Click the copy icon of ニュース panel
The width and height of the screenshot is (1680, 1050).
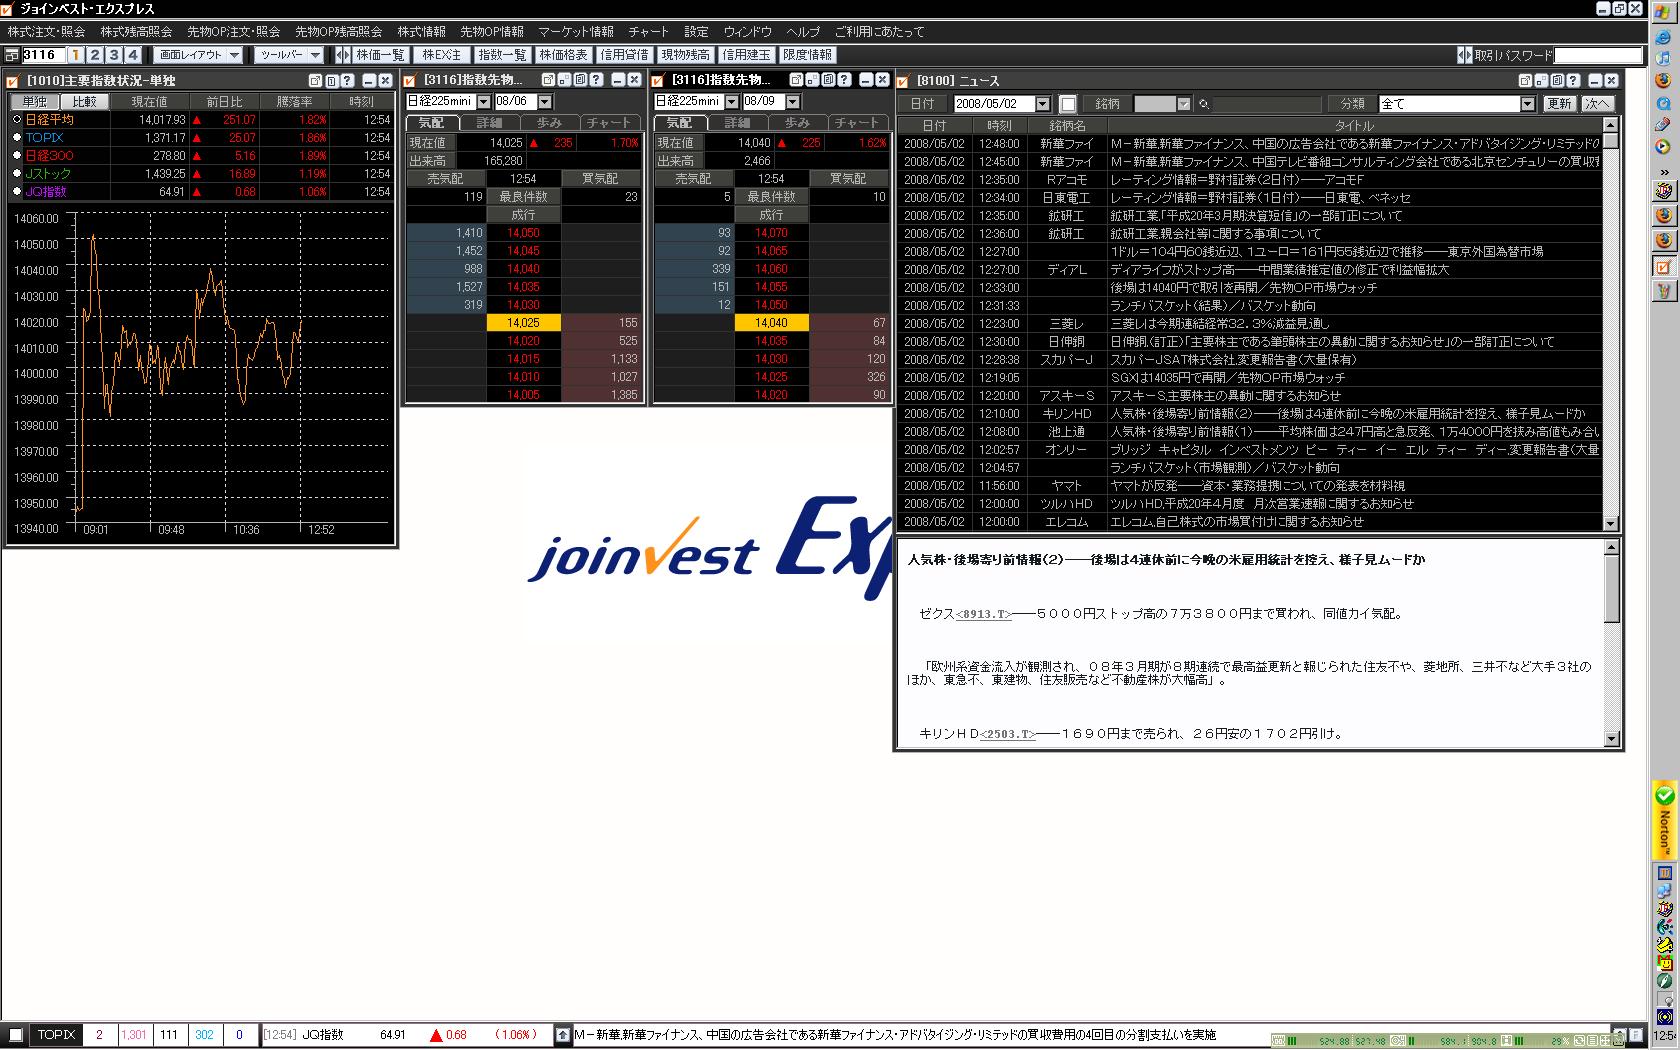pyautogui.click(x=1557, y=81)
